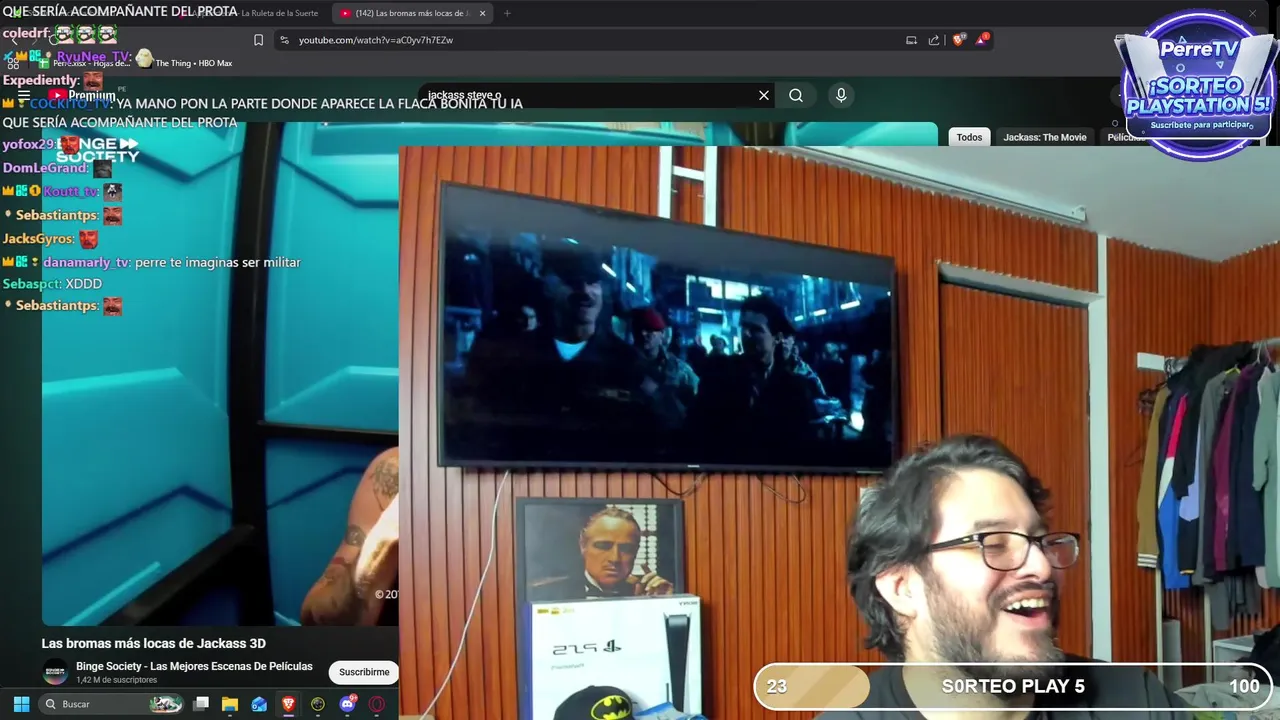The width and height of the screenshot is (1280, 720).
Task: Go to the YouTube Premium home logo
Action: [83, 95]
